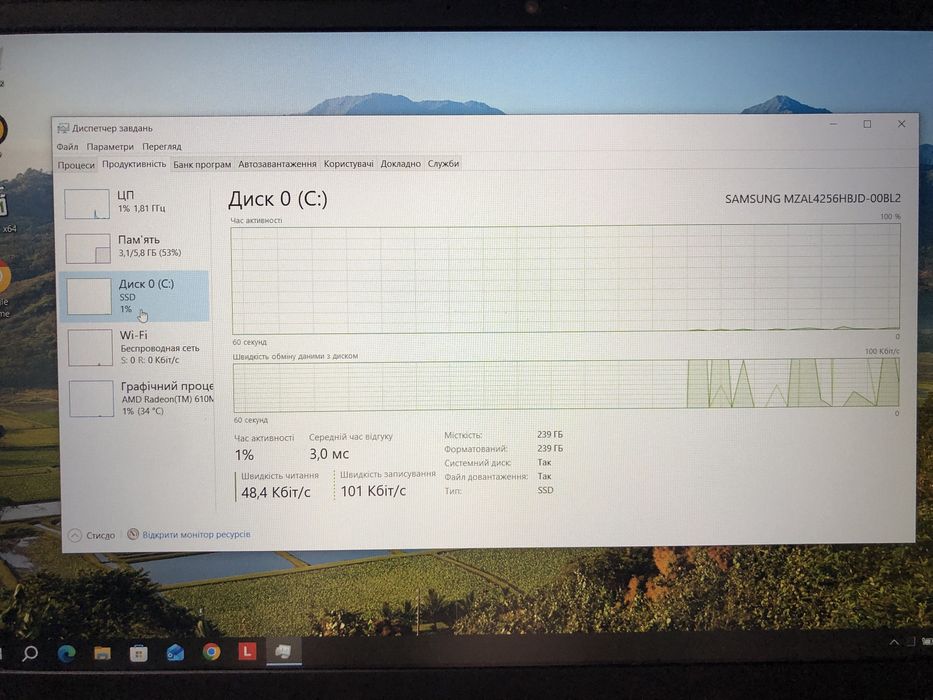Show hidden system tray icons chevron

[x=894, y=642]
